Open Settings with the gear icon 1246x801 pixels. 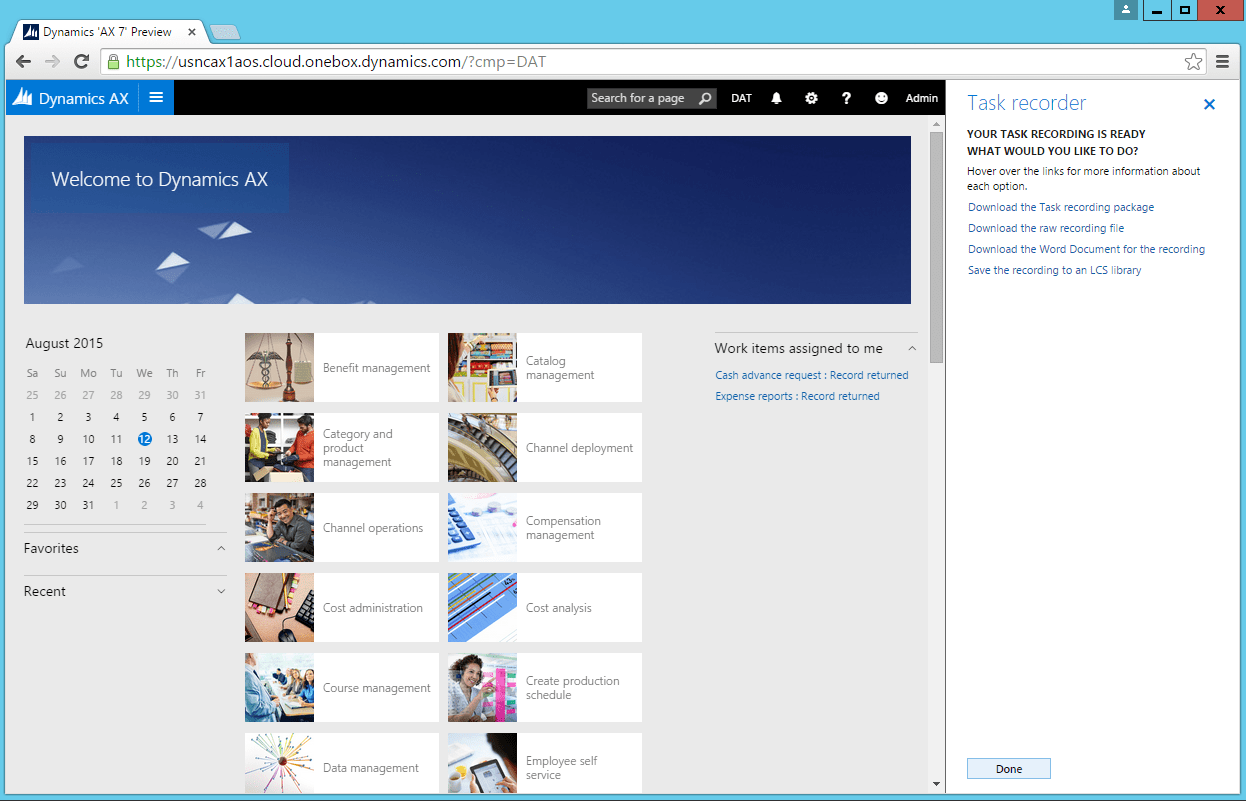811,98
